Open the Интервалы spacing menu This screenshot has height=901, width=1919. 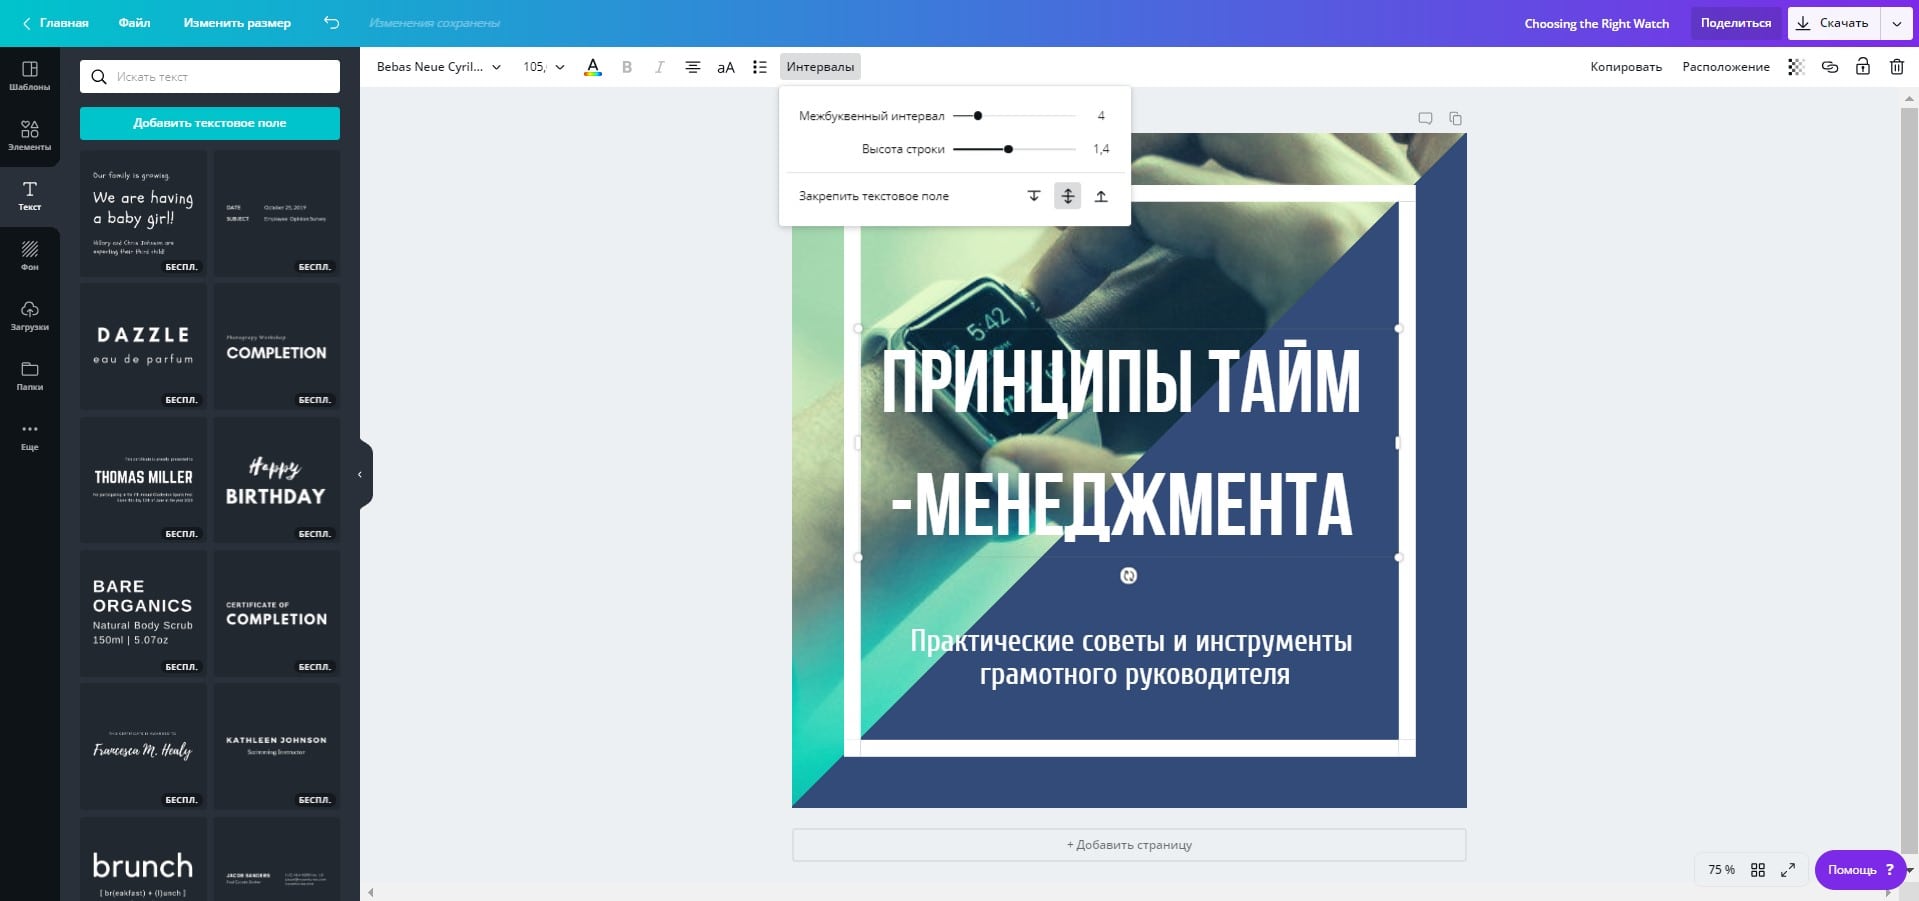[x=820, y=67]
